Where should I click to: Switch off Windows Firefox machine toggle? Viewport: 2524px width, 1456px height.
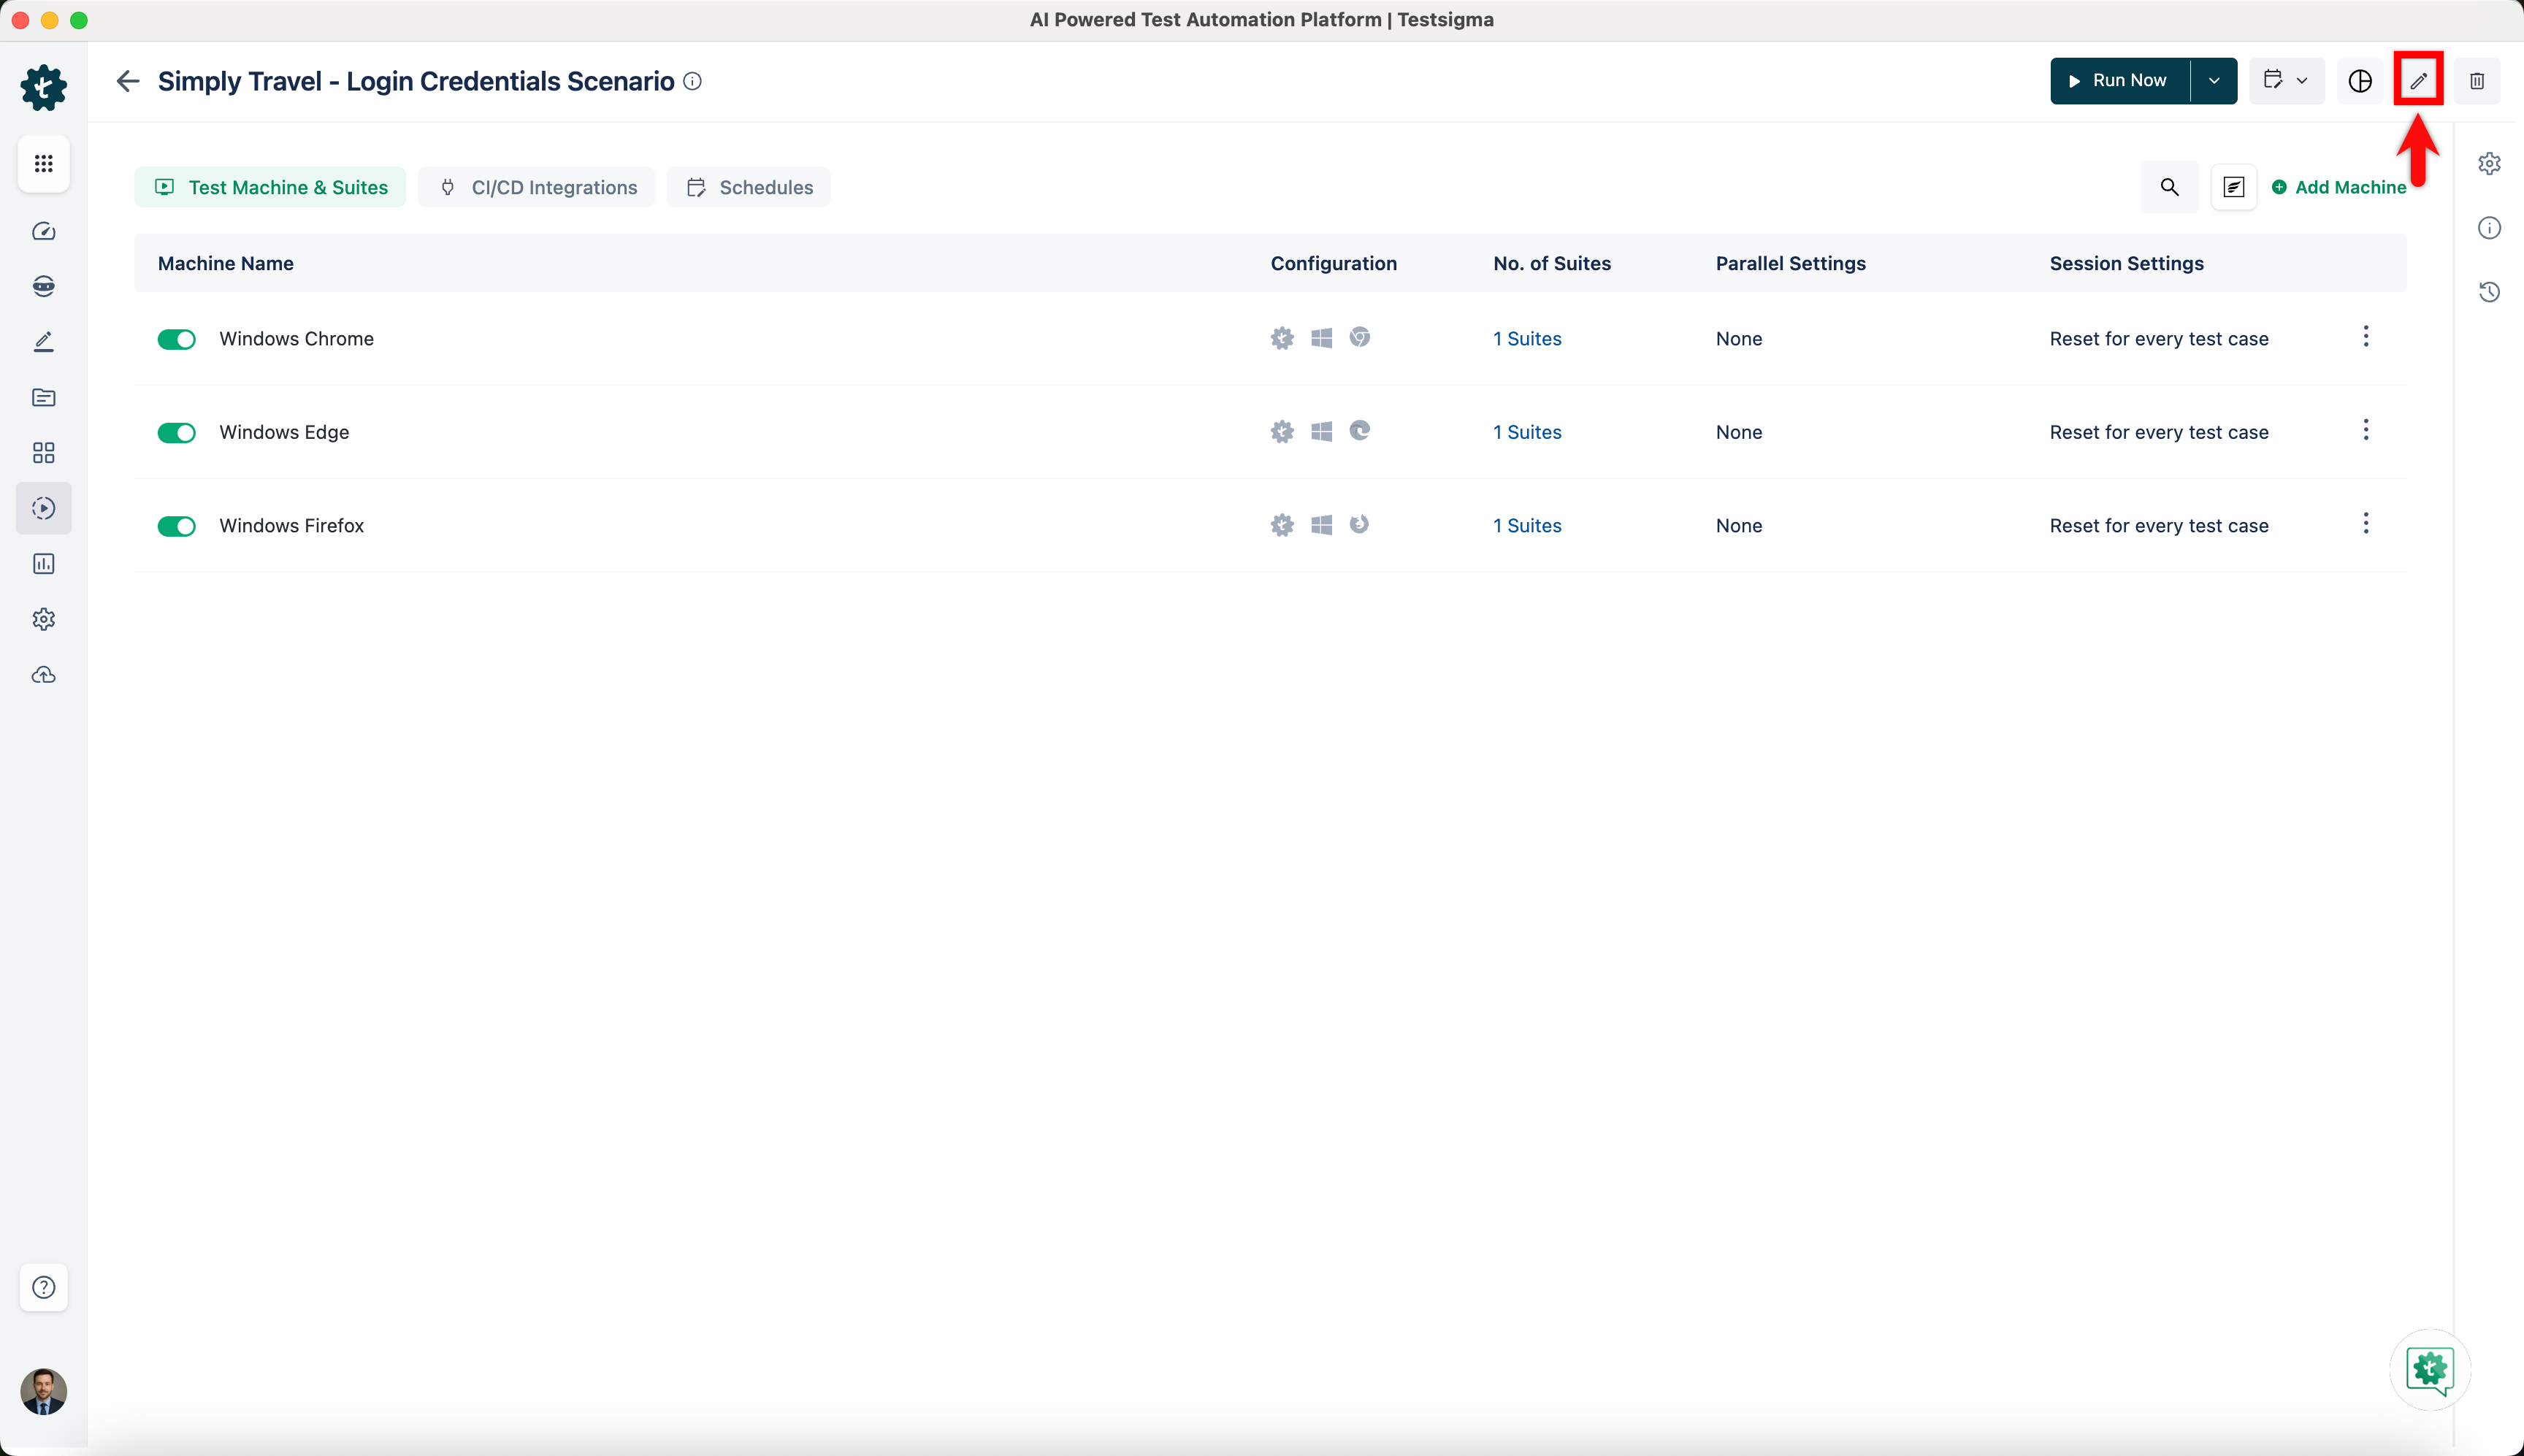click(x=176, y=526)
